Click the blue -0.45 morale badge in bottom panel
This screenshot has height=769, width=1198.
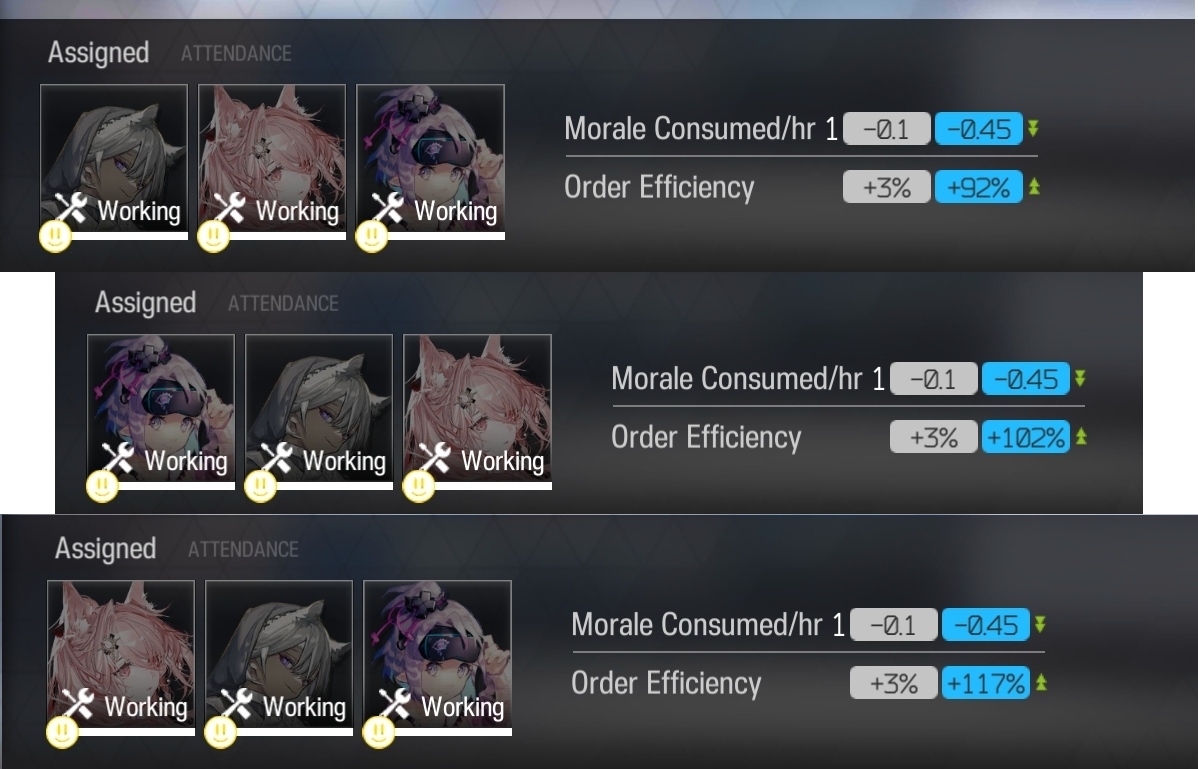(986, 625)
